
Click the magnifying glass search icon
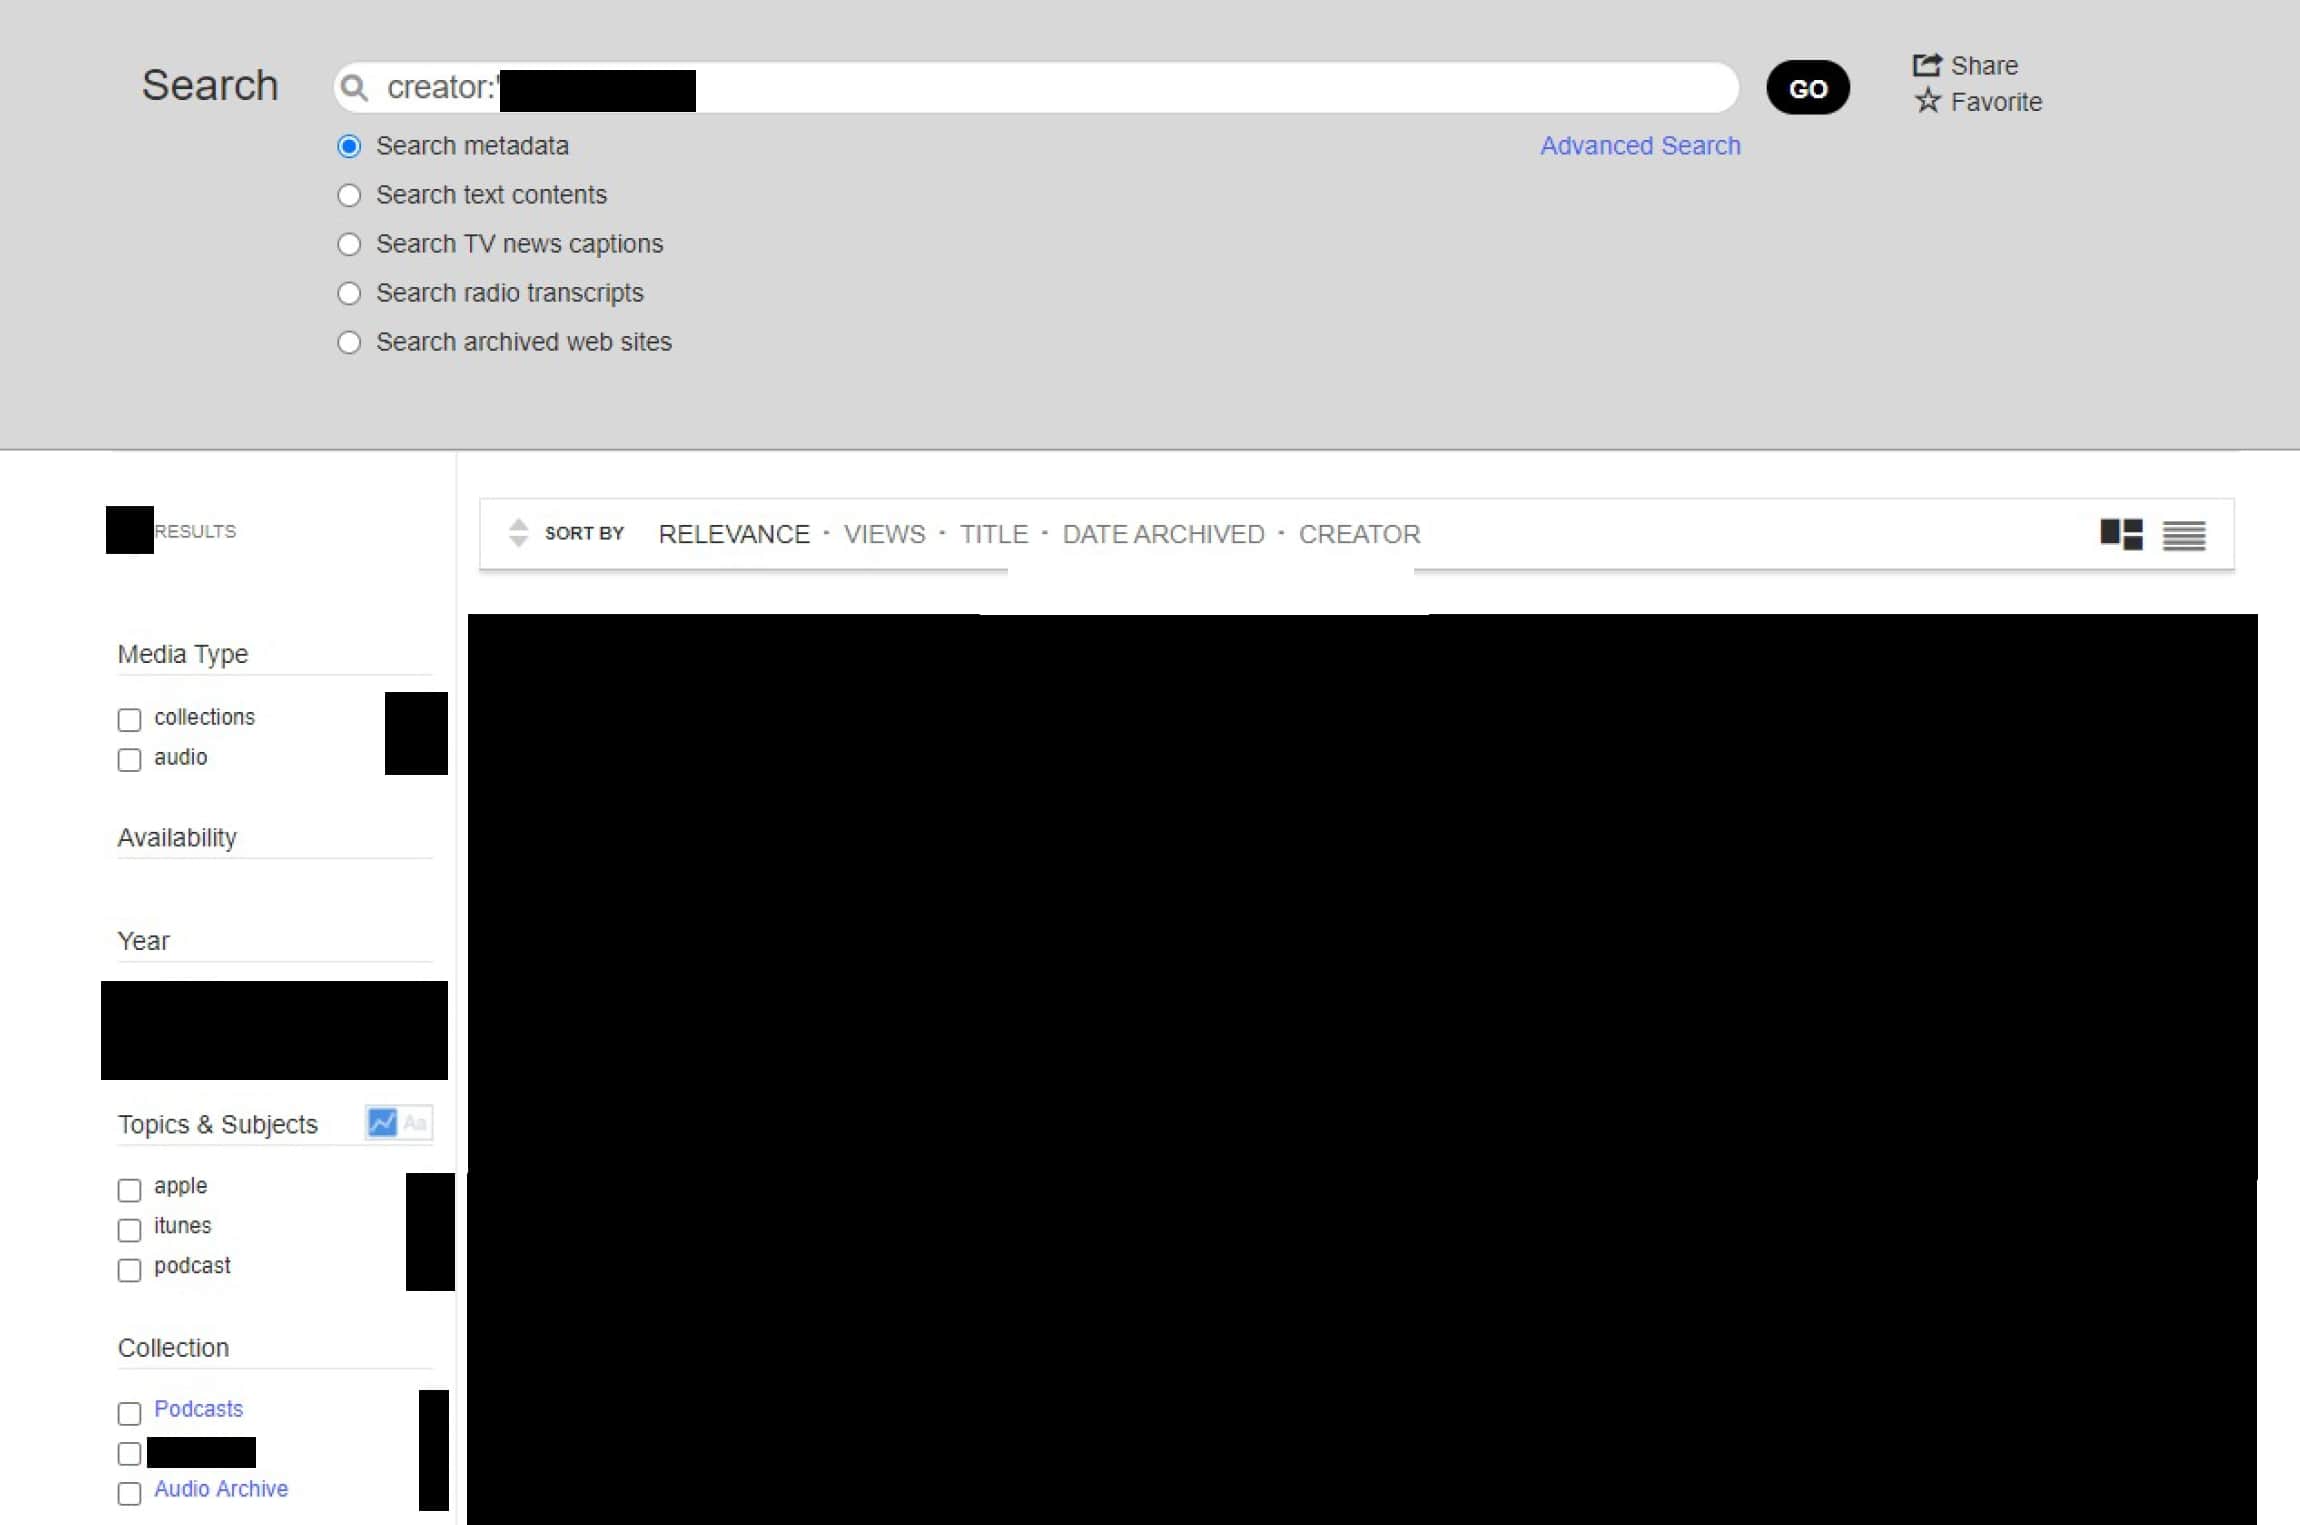(x=354, y=88)
